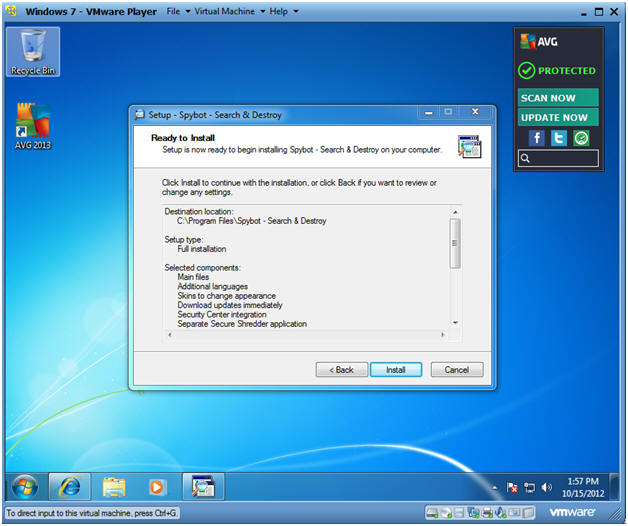This screenshot has width=628, height=526.
Task: Click the horizontal scroll right arrow
Action: point(443,335)
